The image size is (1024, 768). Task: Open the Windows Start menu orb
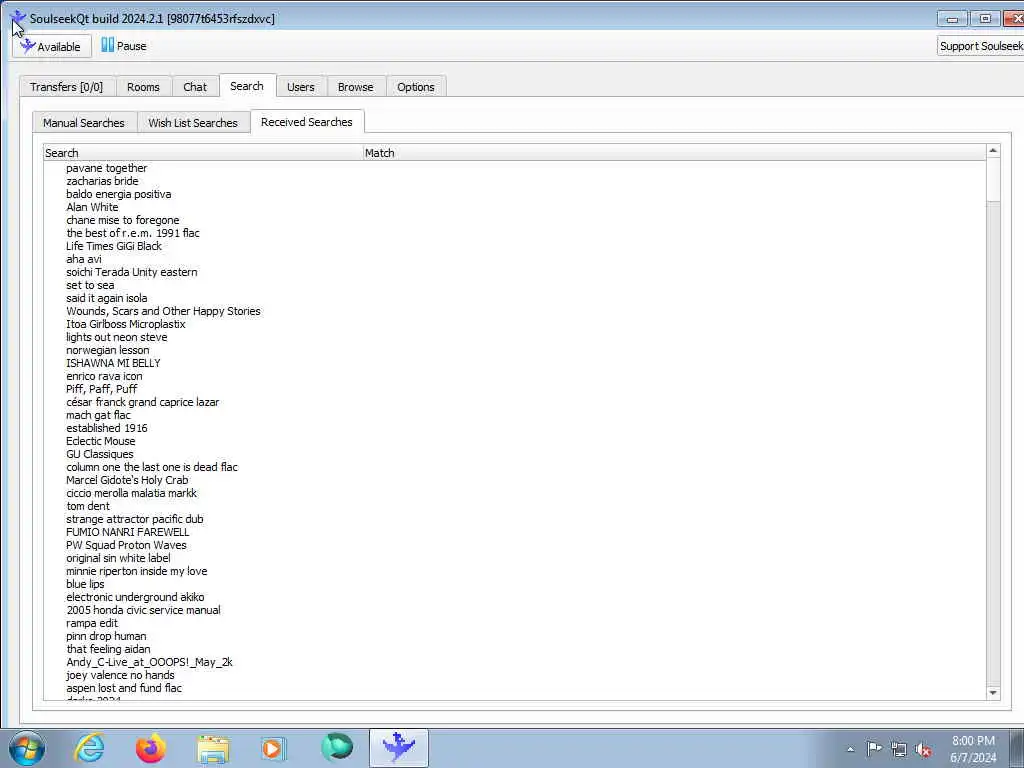(27, 748)
